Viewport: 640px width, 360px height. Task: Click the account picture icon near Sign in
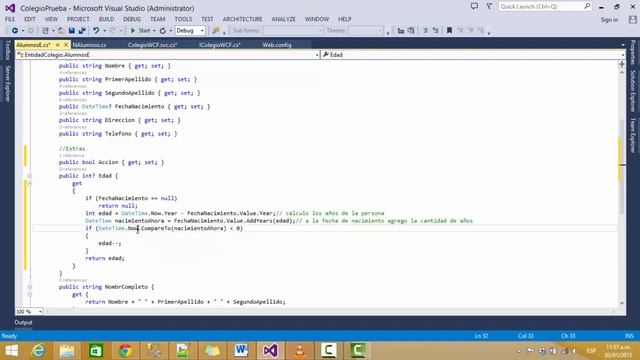pyautogui.click(x=633, y=19)
